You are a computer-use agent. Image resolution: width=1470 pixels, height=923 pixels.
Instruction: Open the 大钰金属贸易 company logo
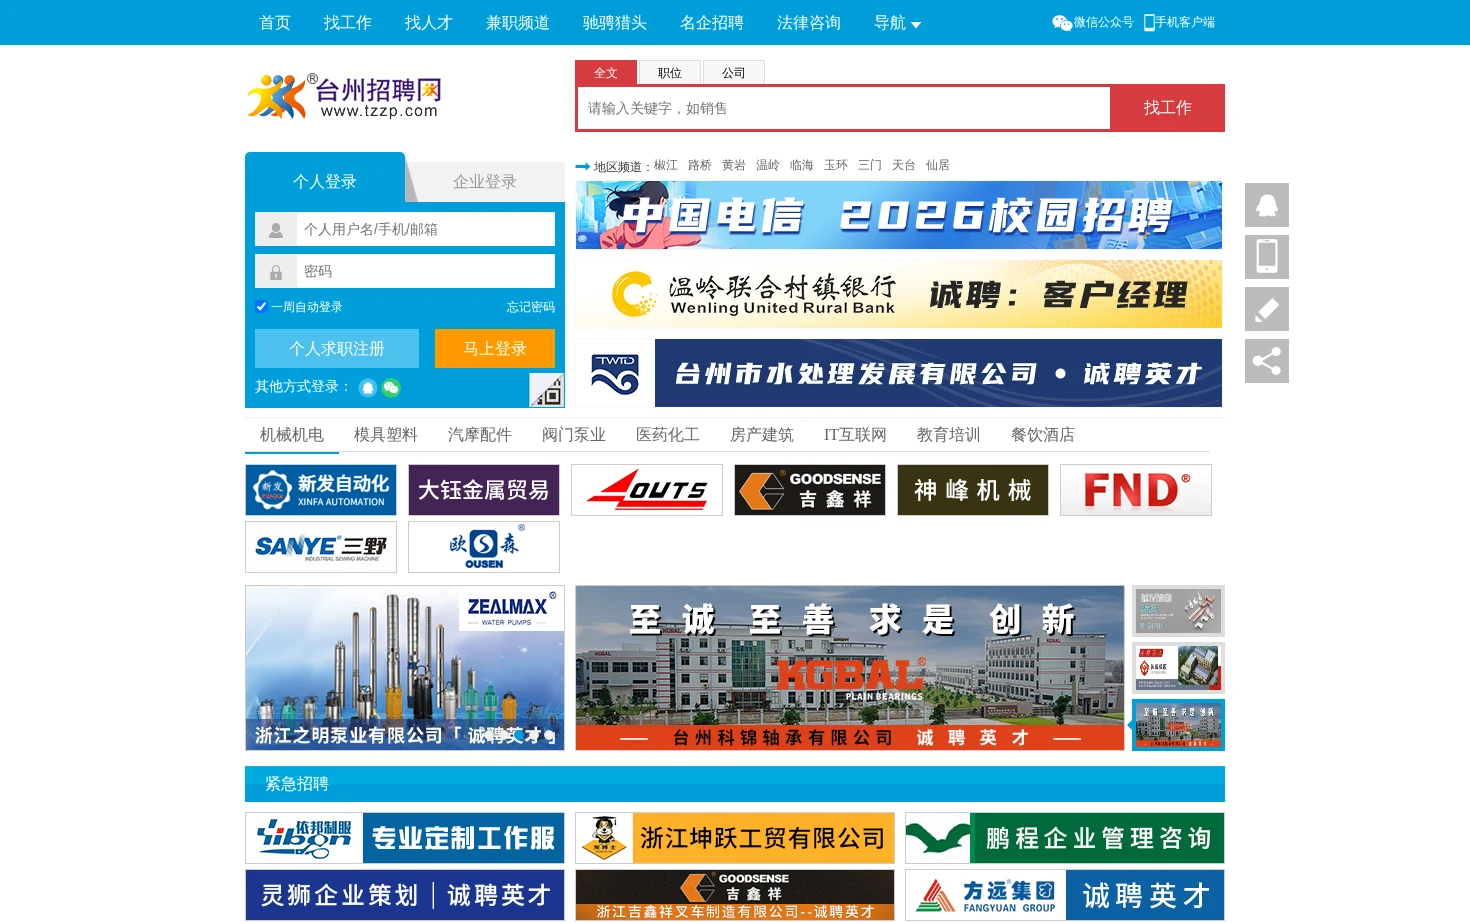click(x=484, y=490)
